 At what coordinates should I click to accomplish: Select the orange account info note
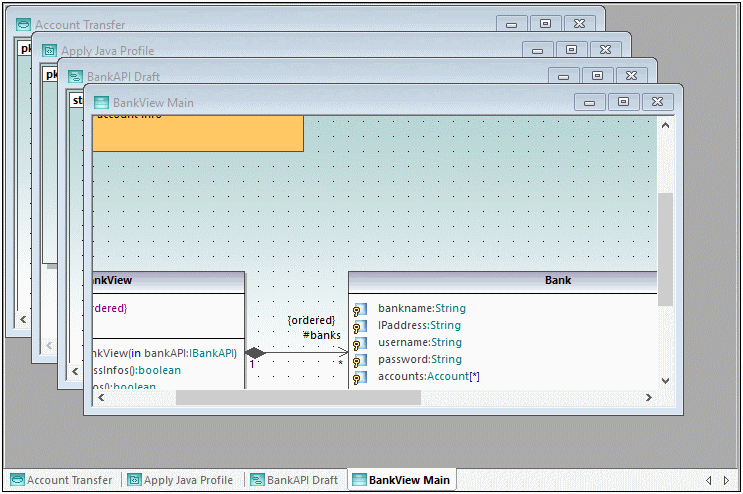click(198, 133)
